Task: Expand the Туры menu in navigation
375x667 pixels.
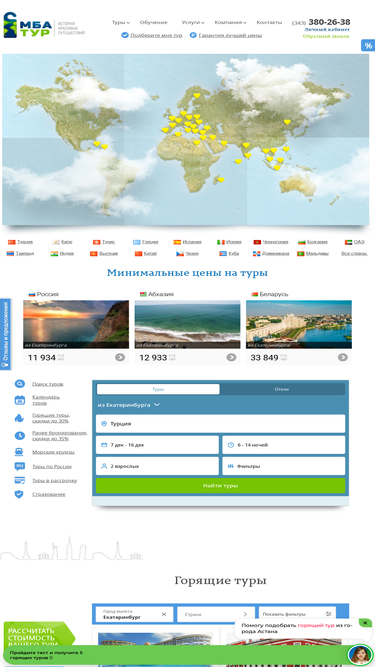Action: pos(121,23)
